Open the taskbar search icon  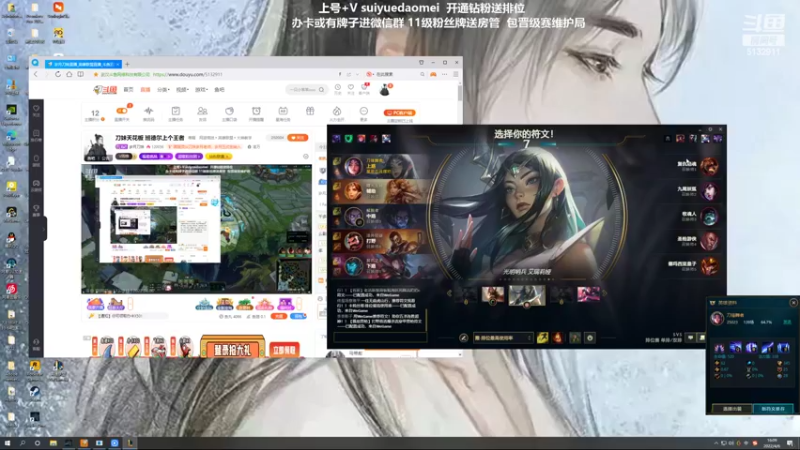coord(22,443)
